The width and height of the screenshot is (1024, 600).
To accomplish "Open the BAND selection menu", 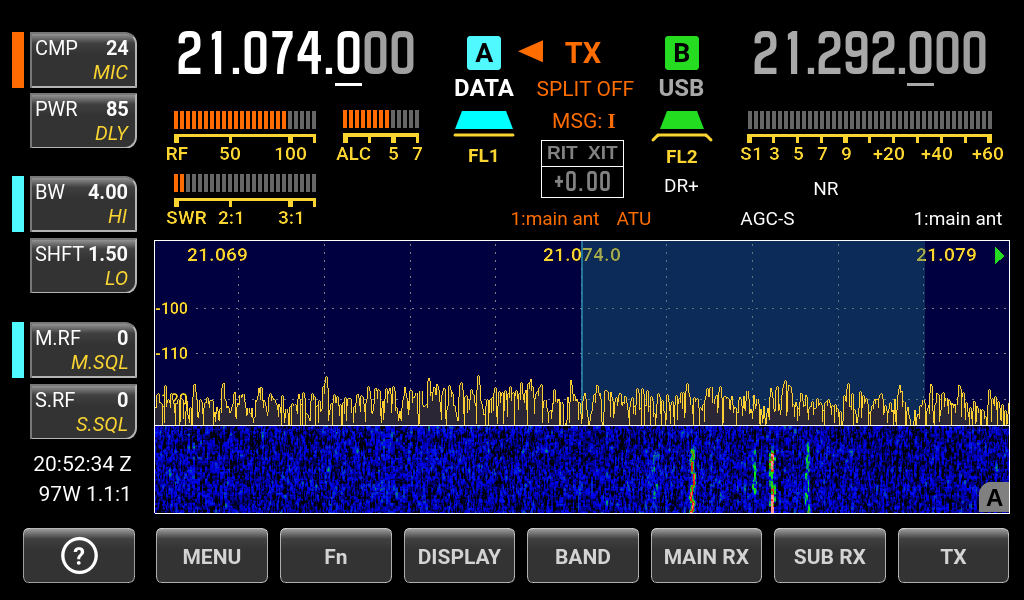I will 583,556.
